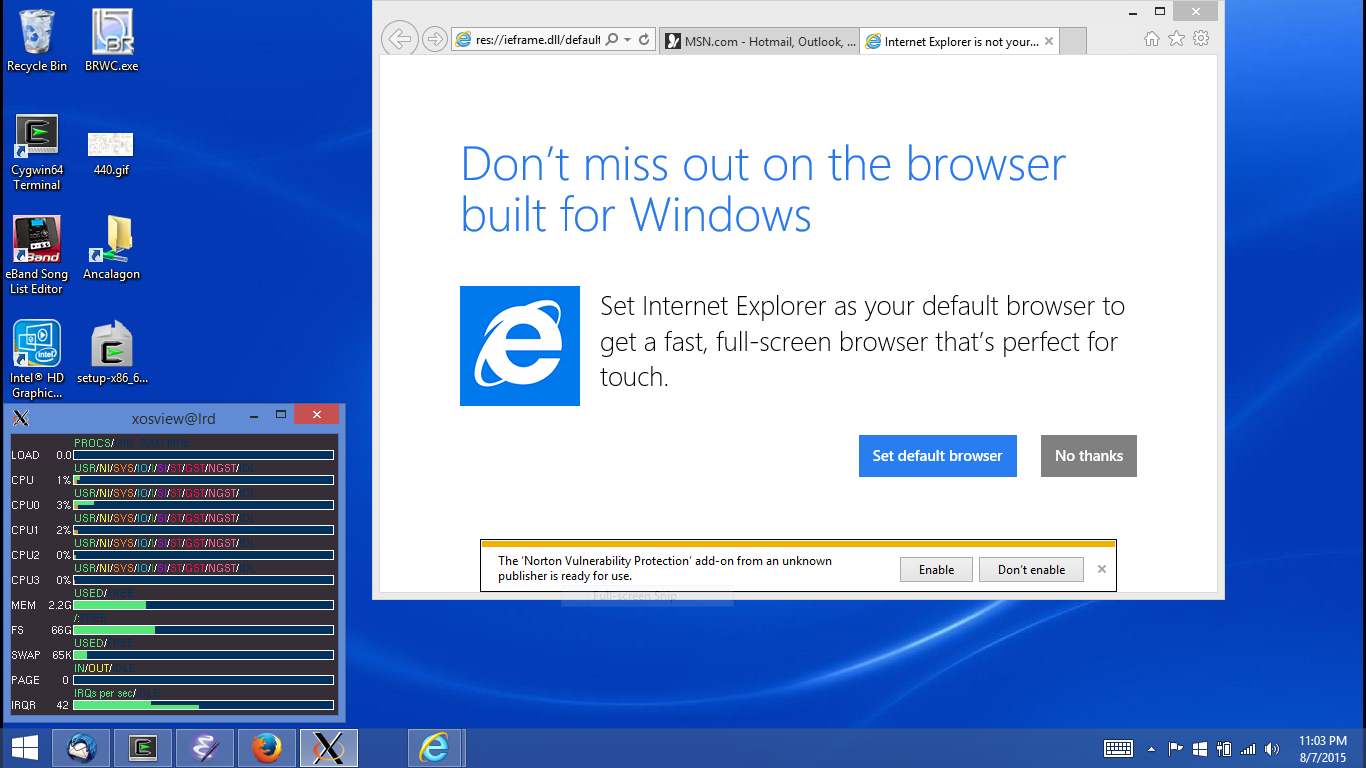Open network signal tray icon

coord(1248,748)
